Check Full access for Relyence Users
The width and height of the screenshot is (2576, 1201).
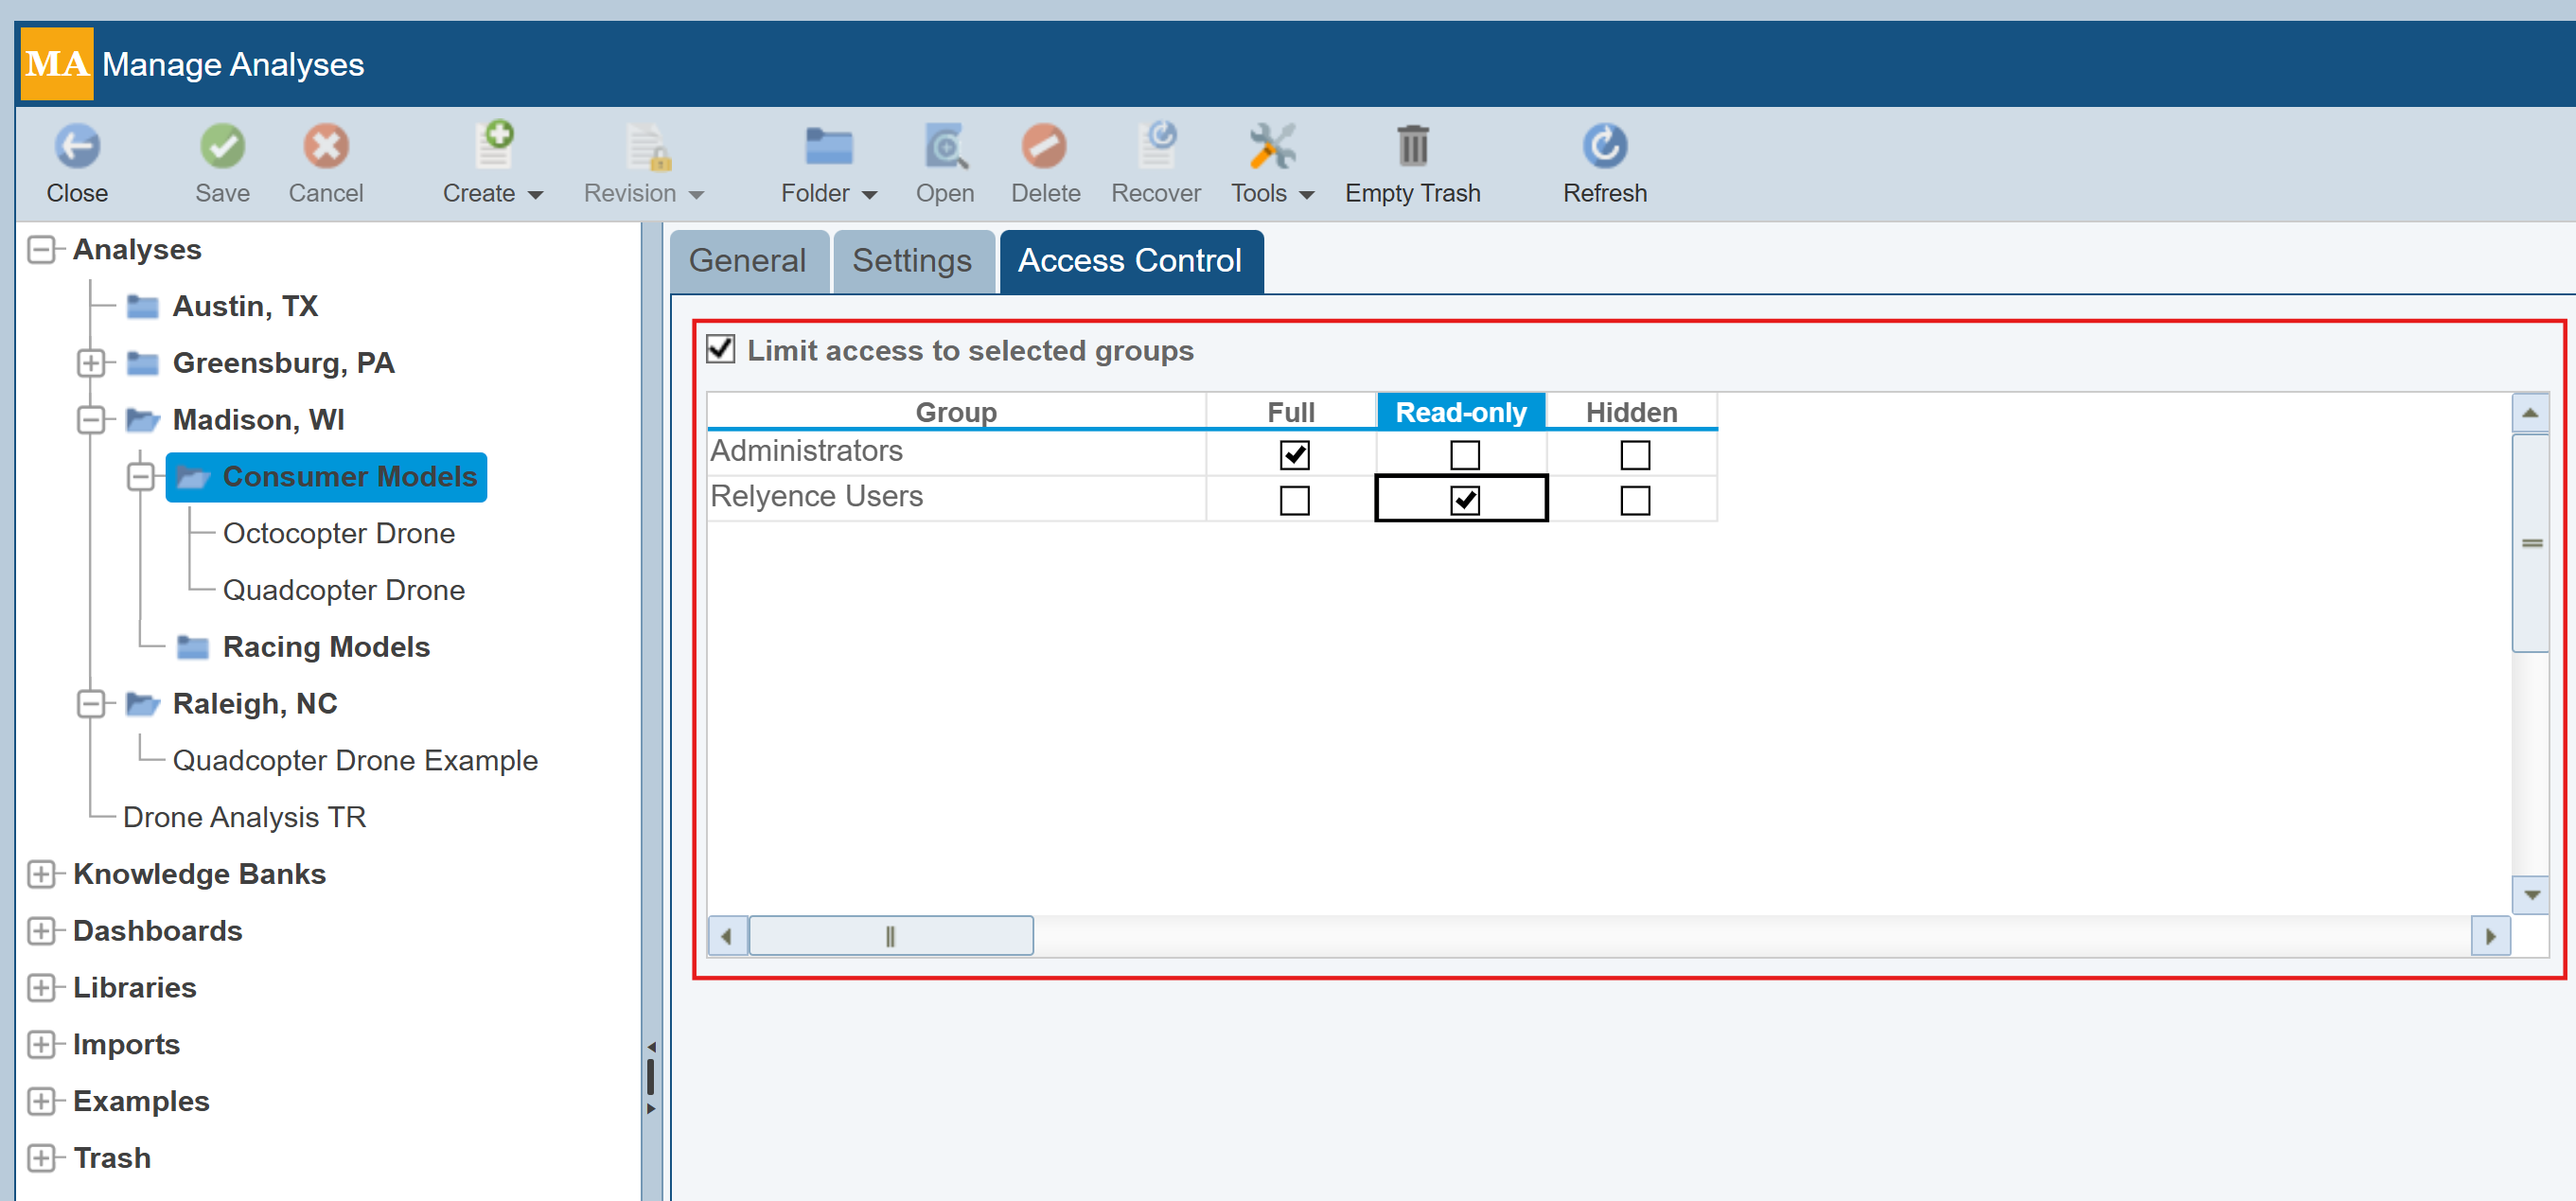point(1294,500)
